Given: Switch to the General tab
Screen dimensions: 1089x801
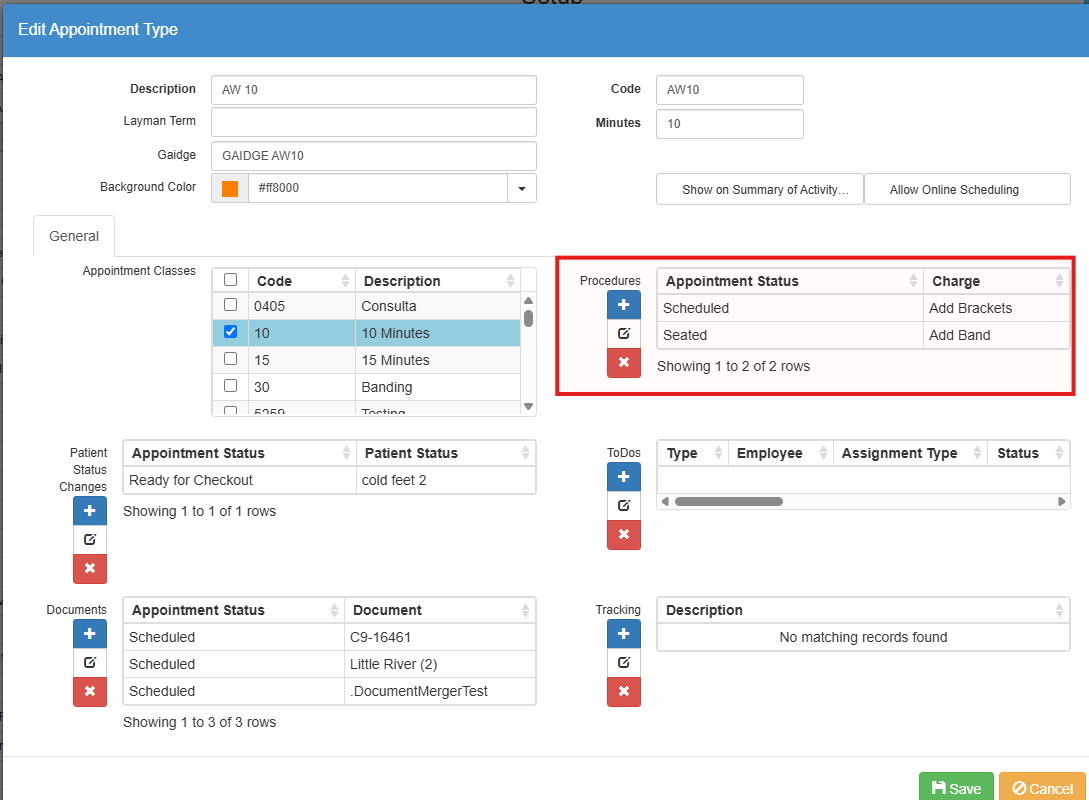Looking at the screenshot, I should tap(74, 236).
